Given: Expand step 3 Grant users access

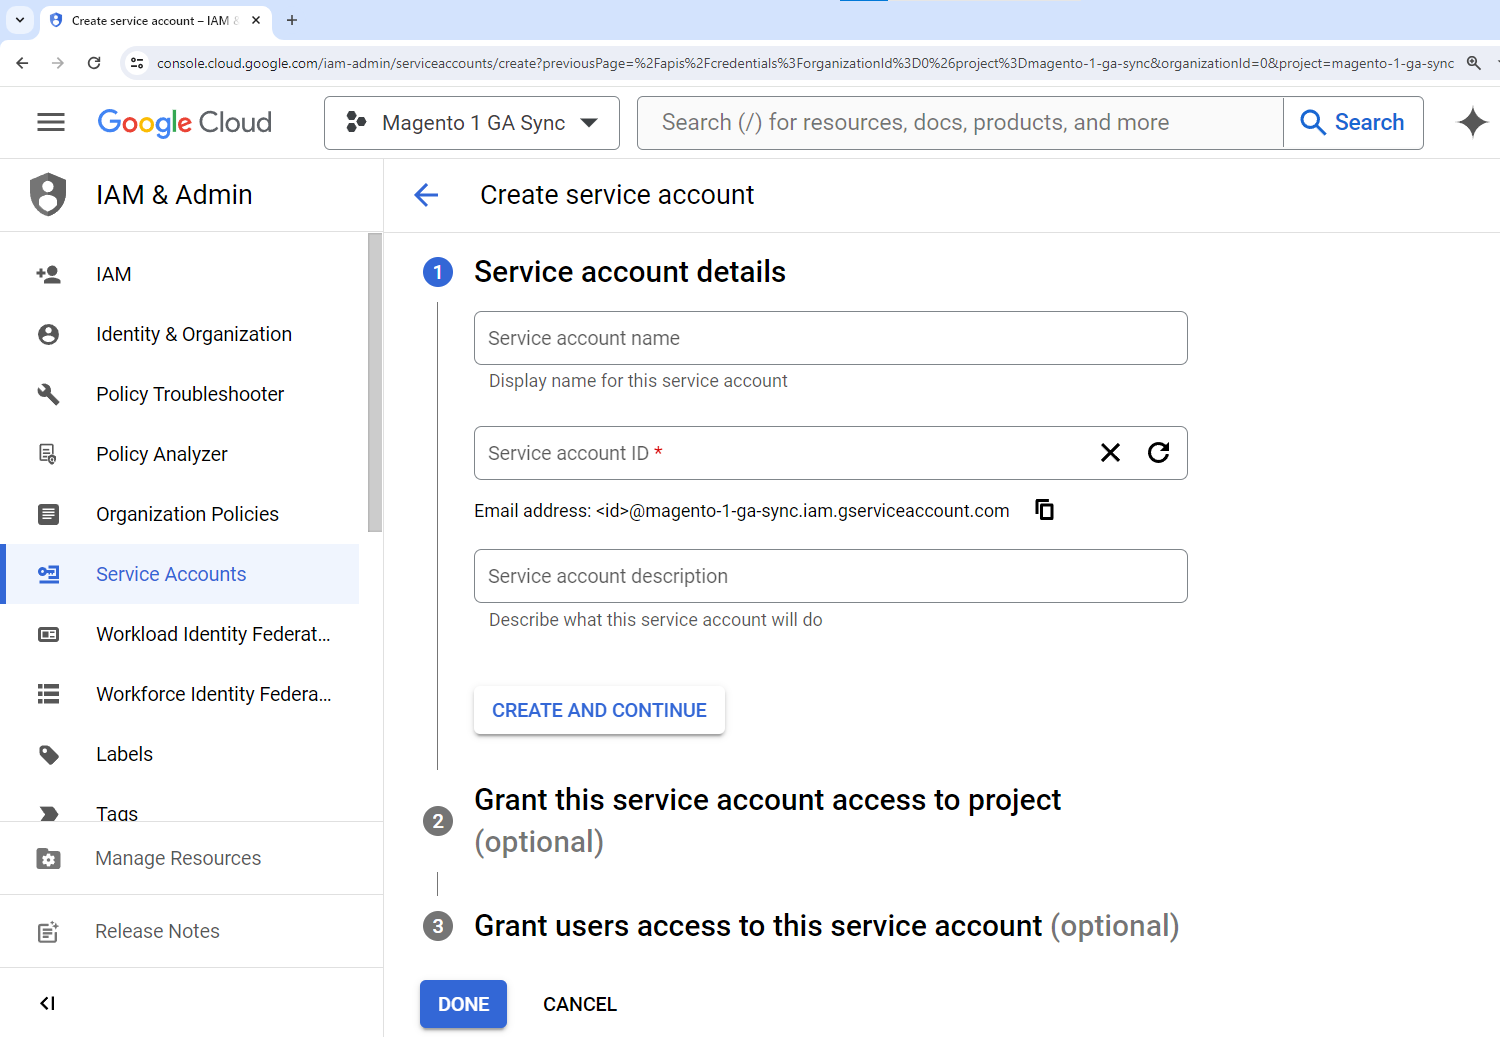Looking at the screenshot, I should (826, 926).
